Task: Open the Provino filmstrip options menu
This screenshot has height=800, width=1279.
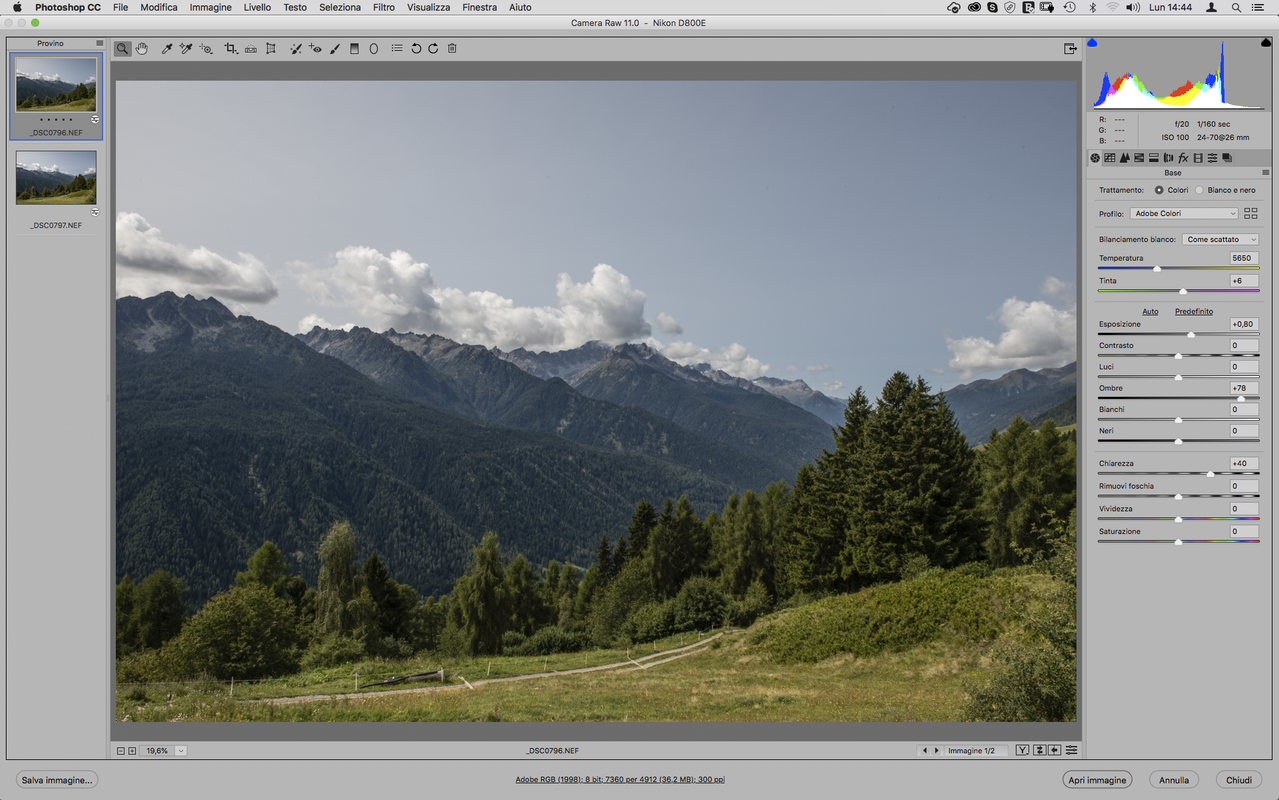Action: pos(99,43)
